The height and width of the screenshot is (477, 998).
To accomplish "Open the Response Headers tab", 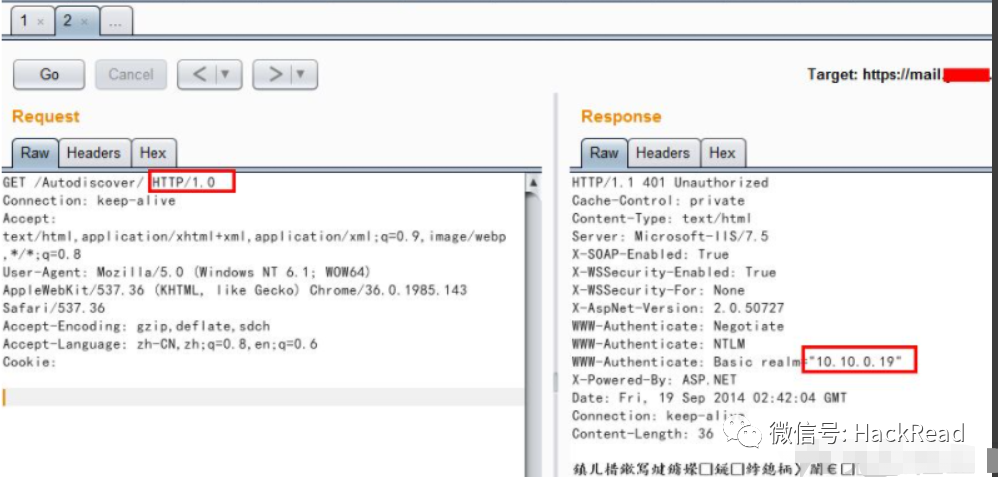I will coord(662,153).
